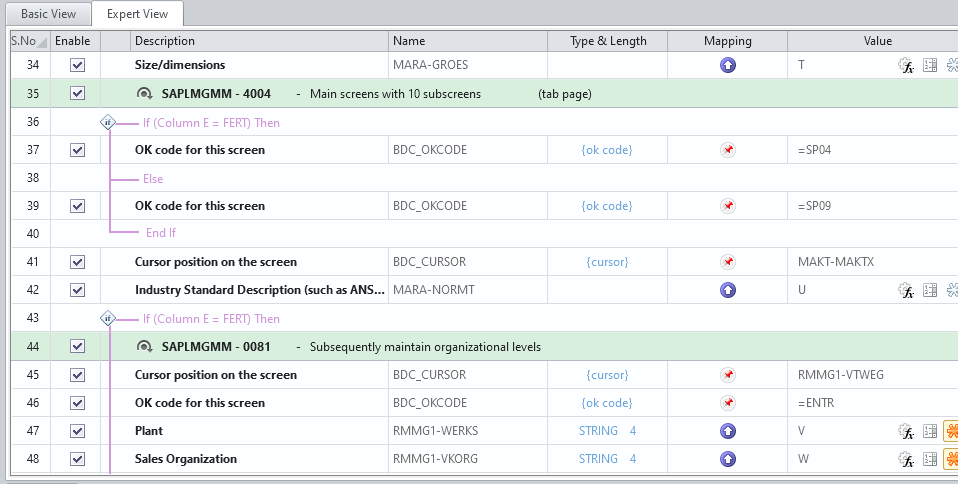The width and height of the screenshot is (958, 484).
Task: Collapse the If condition on row 43
Action: tap(108, 319)
